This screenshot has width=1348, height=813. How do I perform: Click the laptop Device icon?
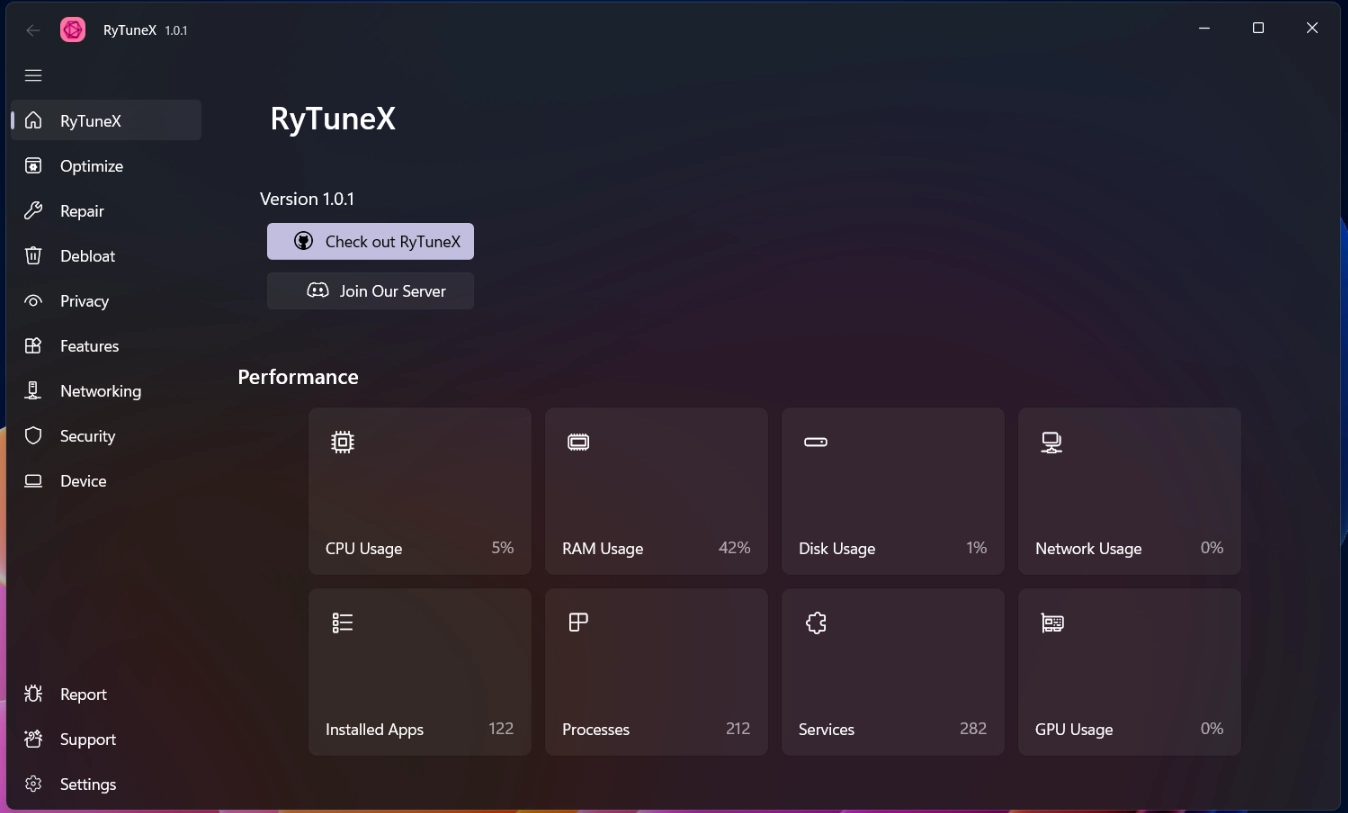pyautogui.click(x=33, y=481)
